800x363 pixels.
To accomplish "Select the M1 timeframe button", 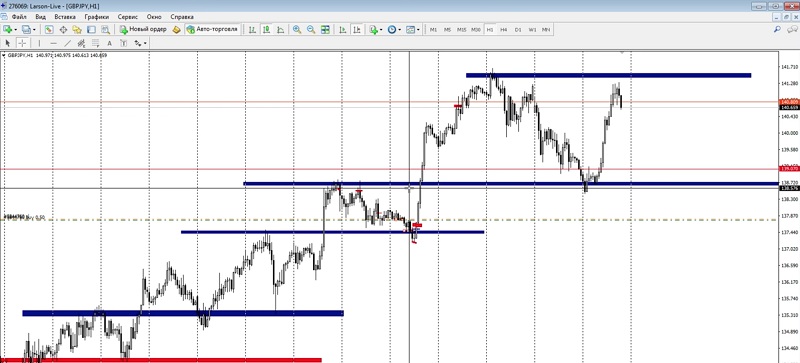I will coord(433,30).
